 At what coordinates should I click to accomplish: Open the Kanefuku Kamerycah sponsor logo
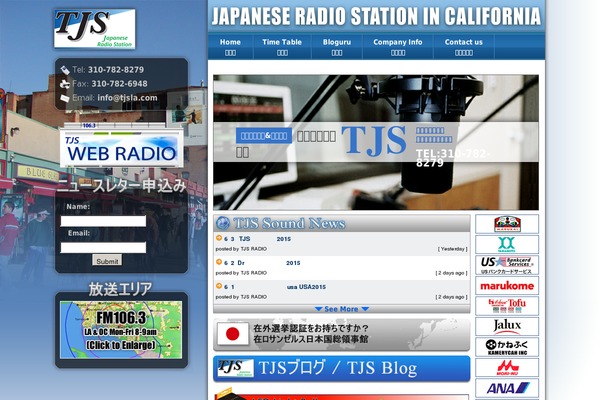[507, 347]
